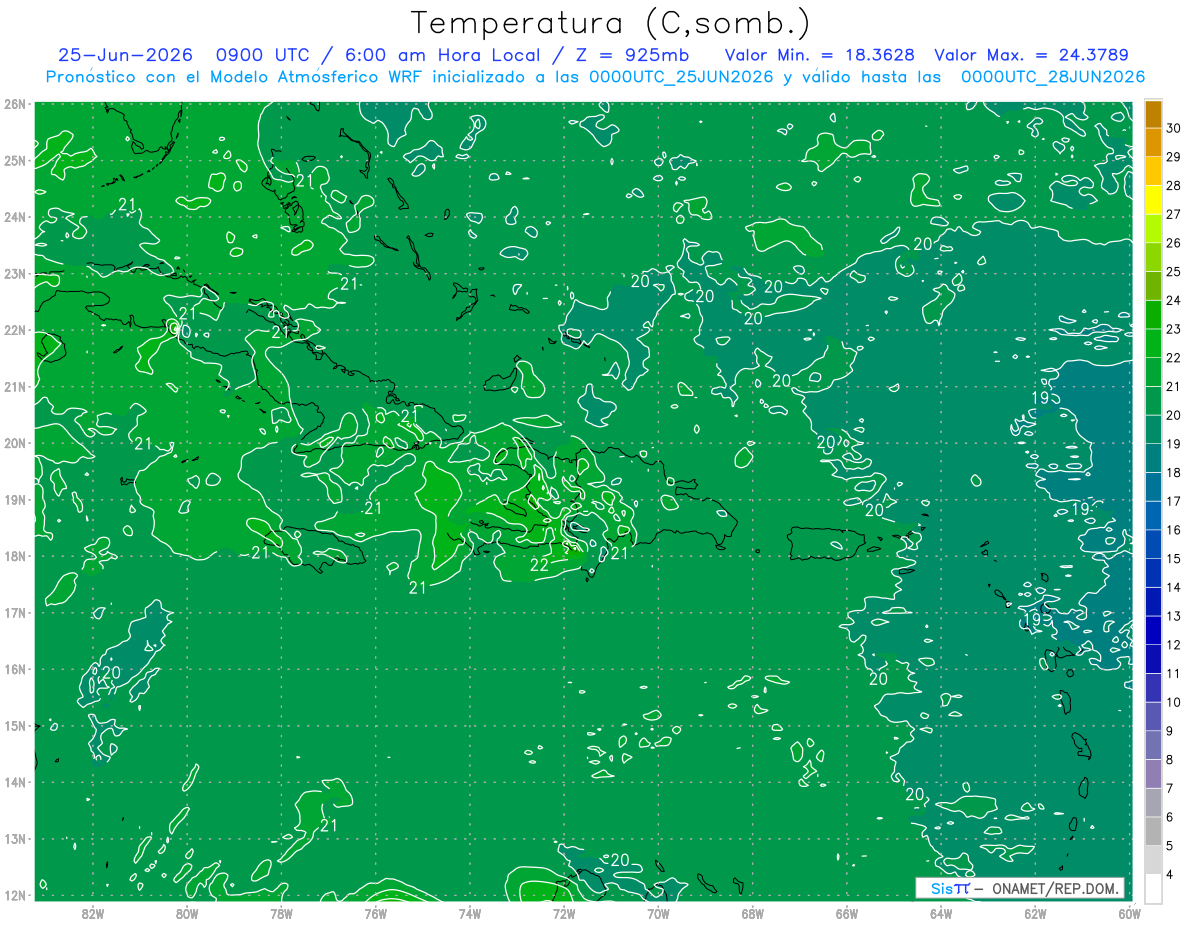Click the 'Valor Max. = 24.3789' value
The image size is (1200, 927).
pos(1031,55)
